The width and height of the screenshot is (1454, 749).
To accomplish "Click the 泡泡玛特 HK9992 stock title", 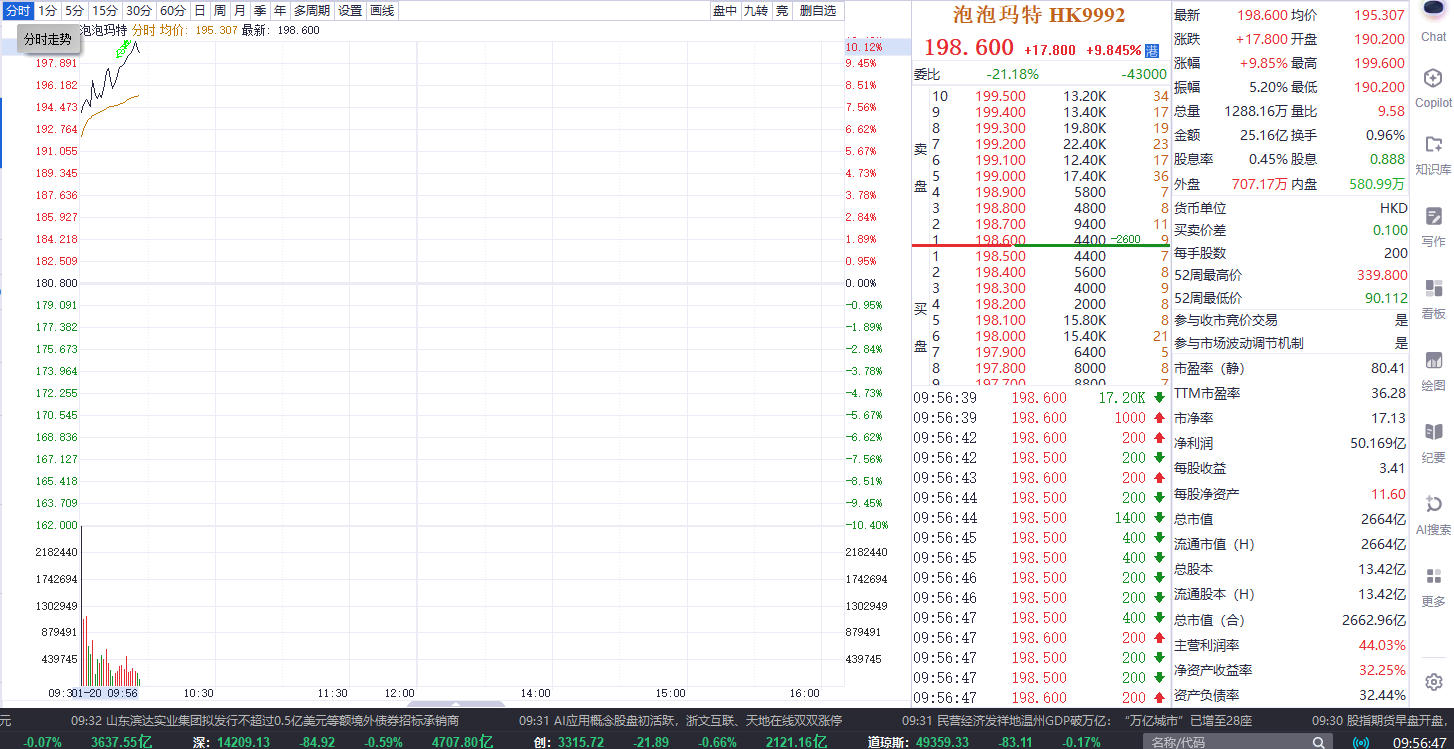I will pyautogui.click(x=1040, y=15).
